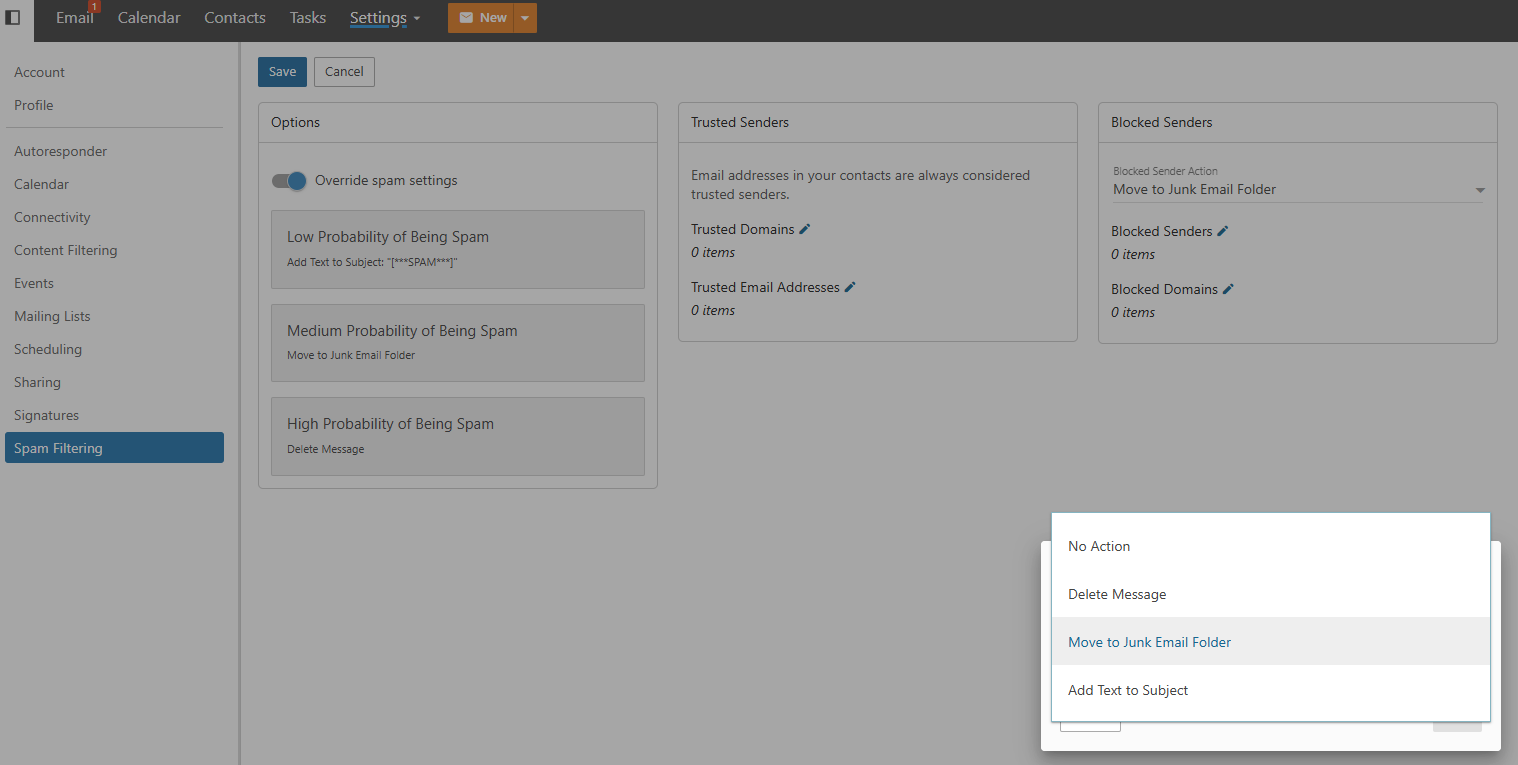Screen dimensions: 1518x765
Task: Toggle Override spam settings switch
Action: click(x=289, y=181)
